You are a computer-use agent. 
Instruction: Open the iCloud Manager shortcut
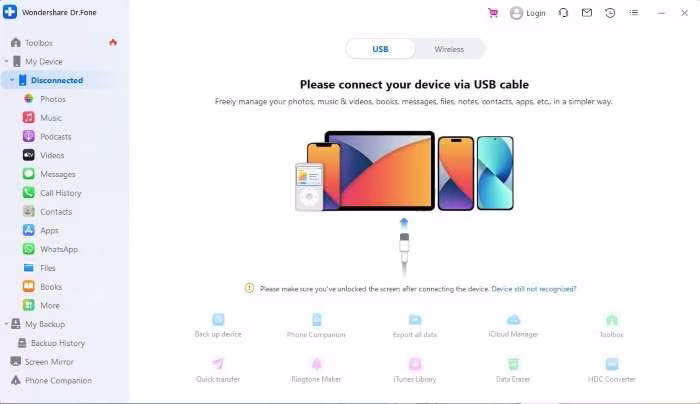[x=513, y=326]
